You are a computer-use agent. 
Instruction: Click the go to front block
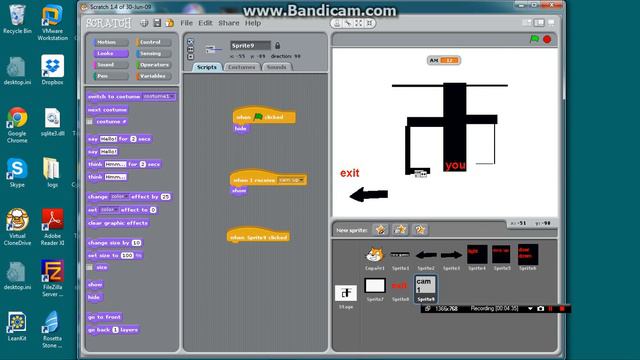pos(104,317)
